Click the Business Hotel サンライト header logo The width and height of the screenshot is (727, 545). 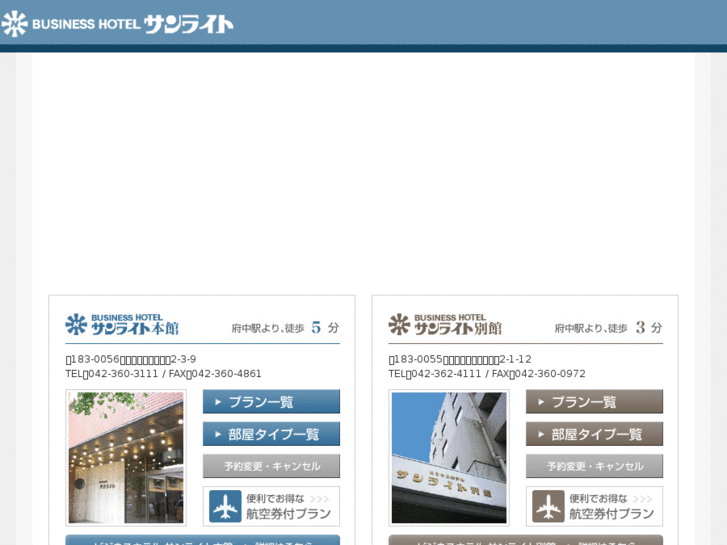(x=117, y=24)
